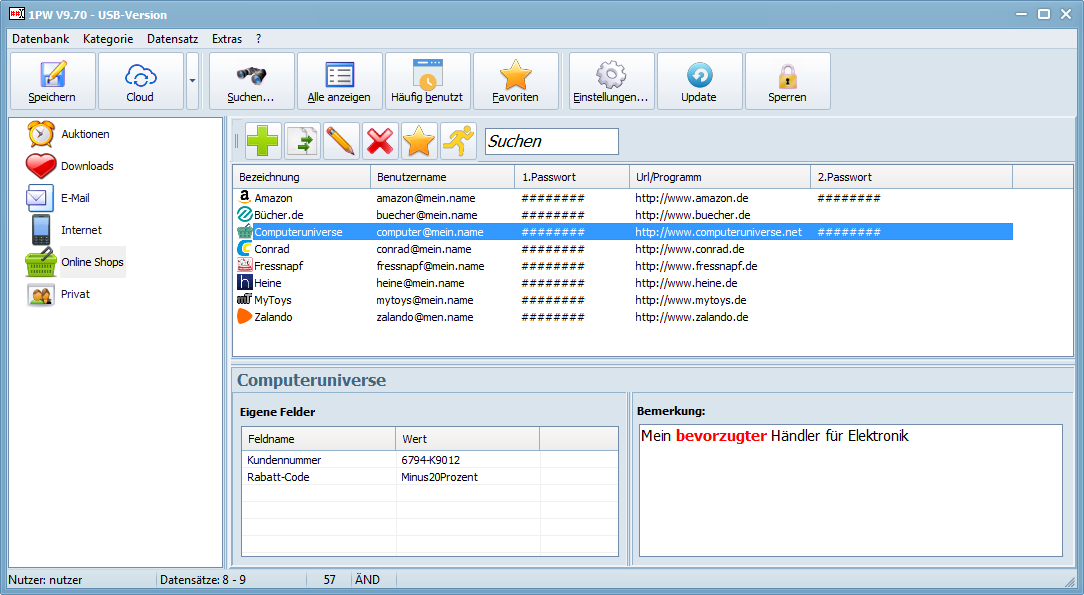Select the Downloads category

pyautogui.click(x=87, y=166)
